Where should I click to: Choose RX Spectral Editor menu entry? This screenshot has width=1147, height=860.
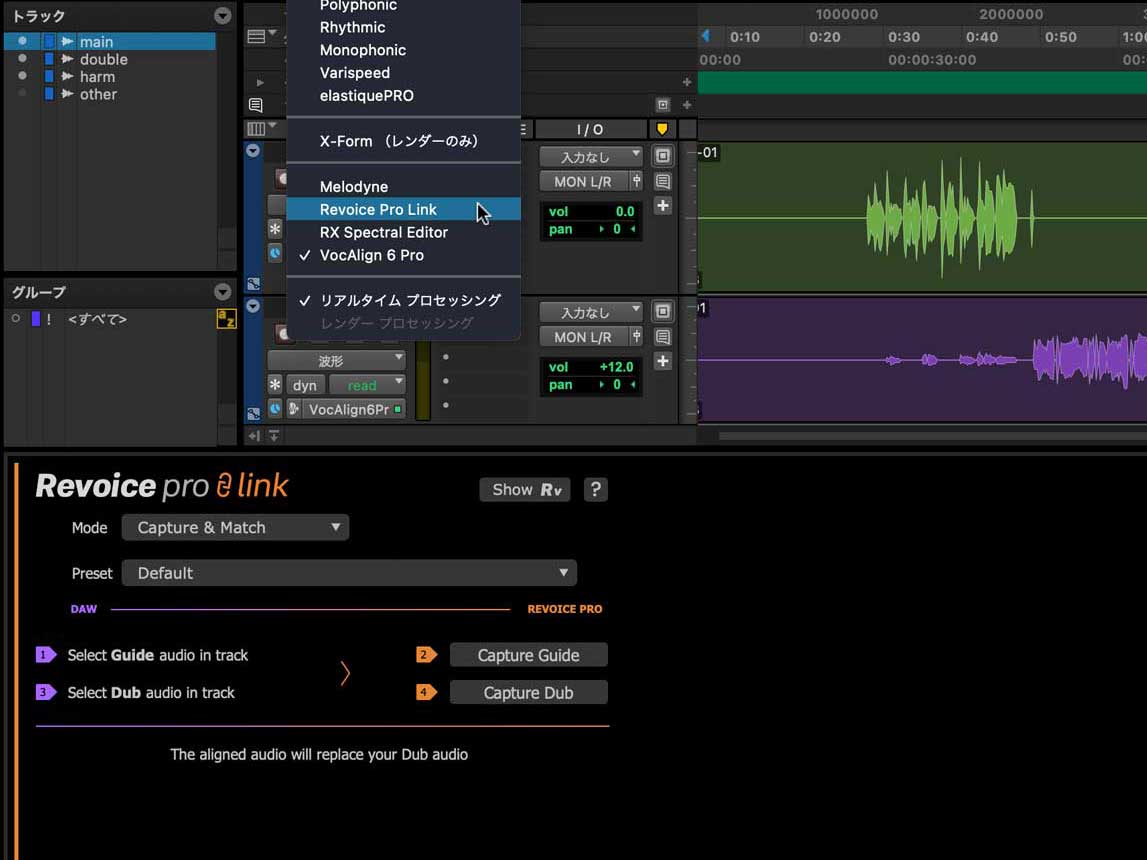coord(403,233)
